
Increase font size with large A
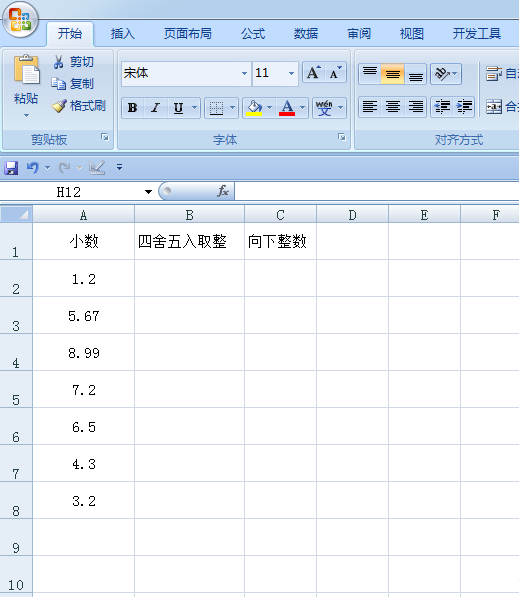pyautogui.click(x=313, y=72)
